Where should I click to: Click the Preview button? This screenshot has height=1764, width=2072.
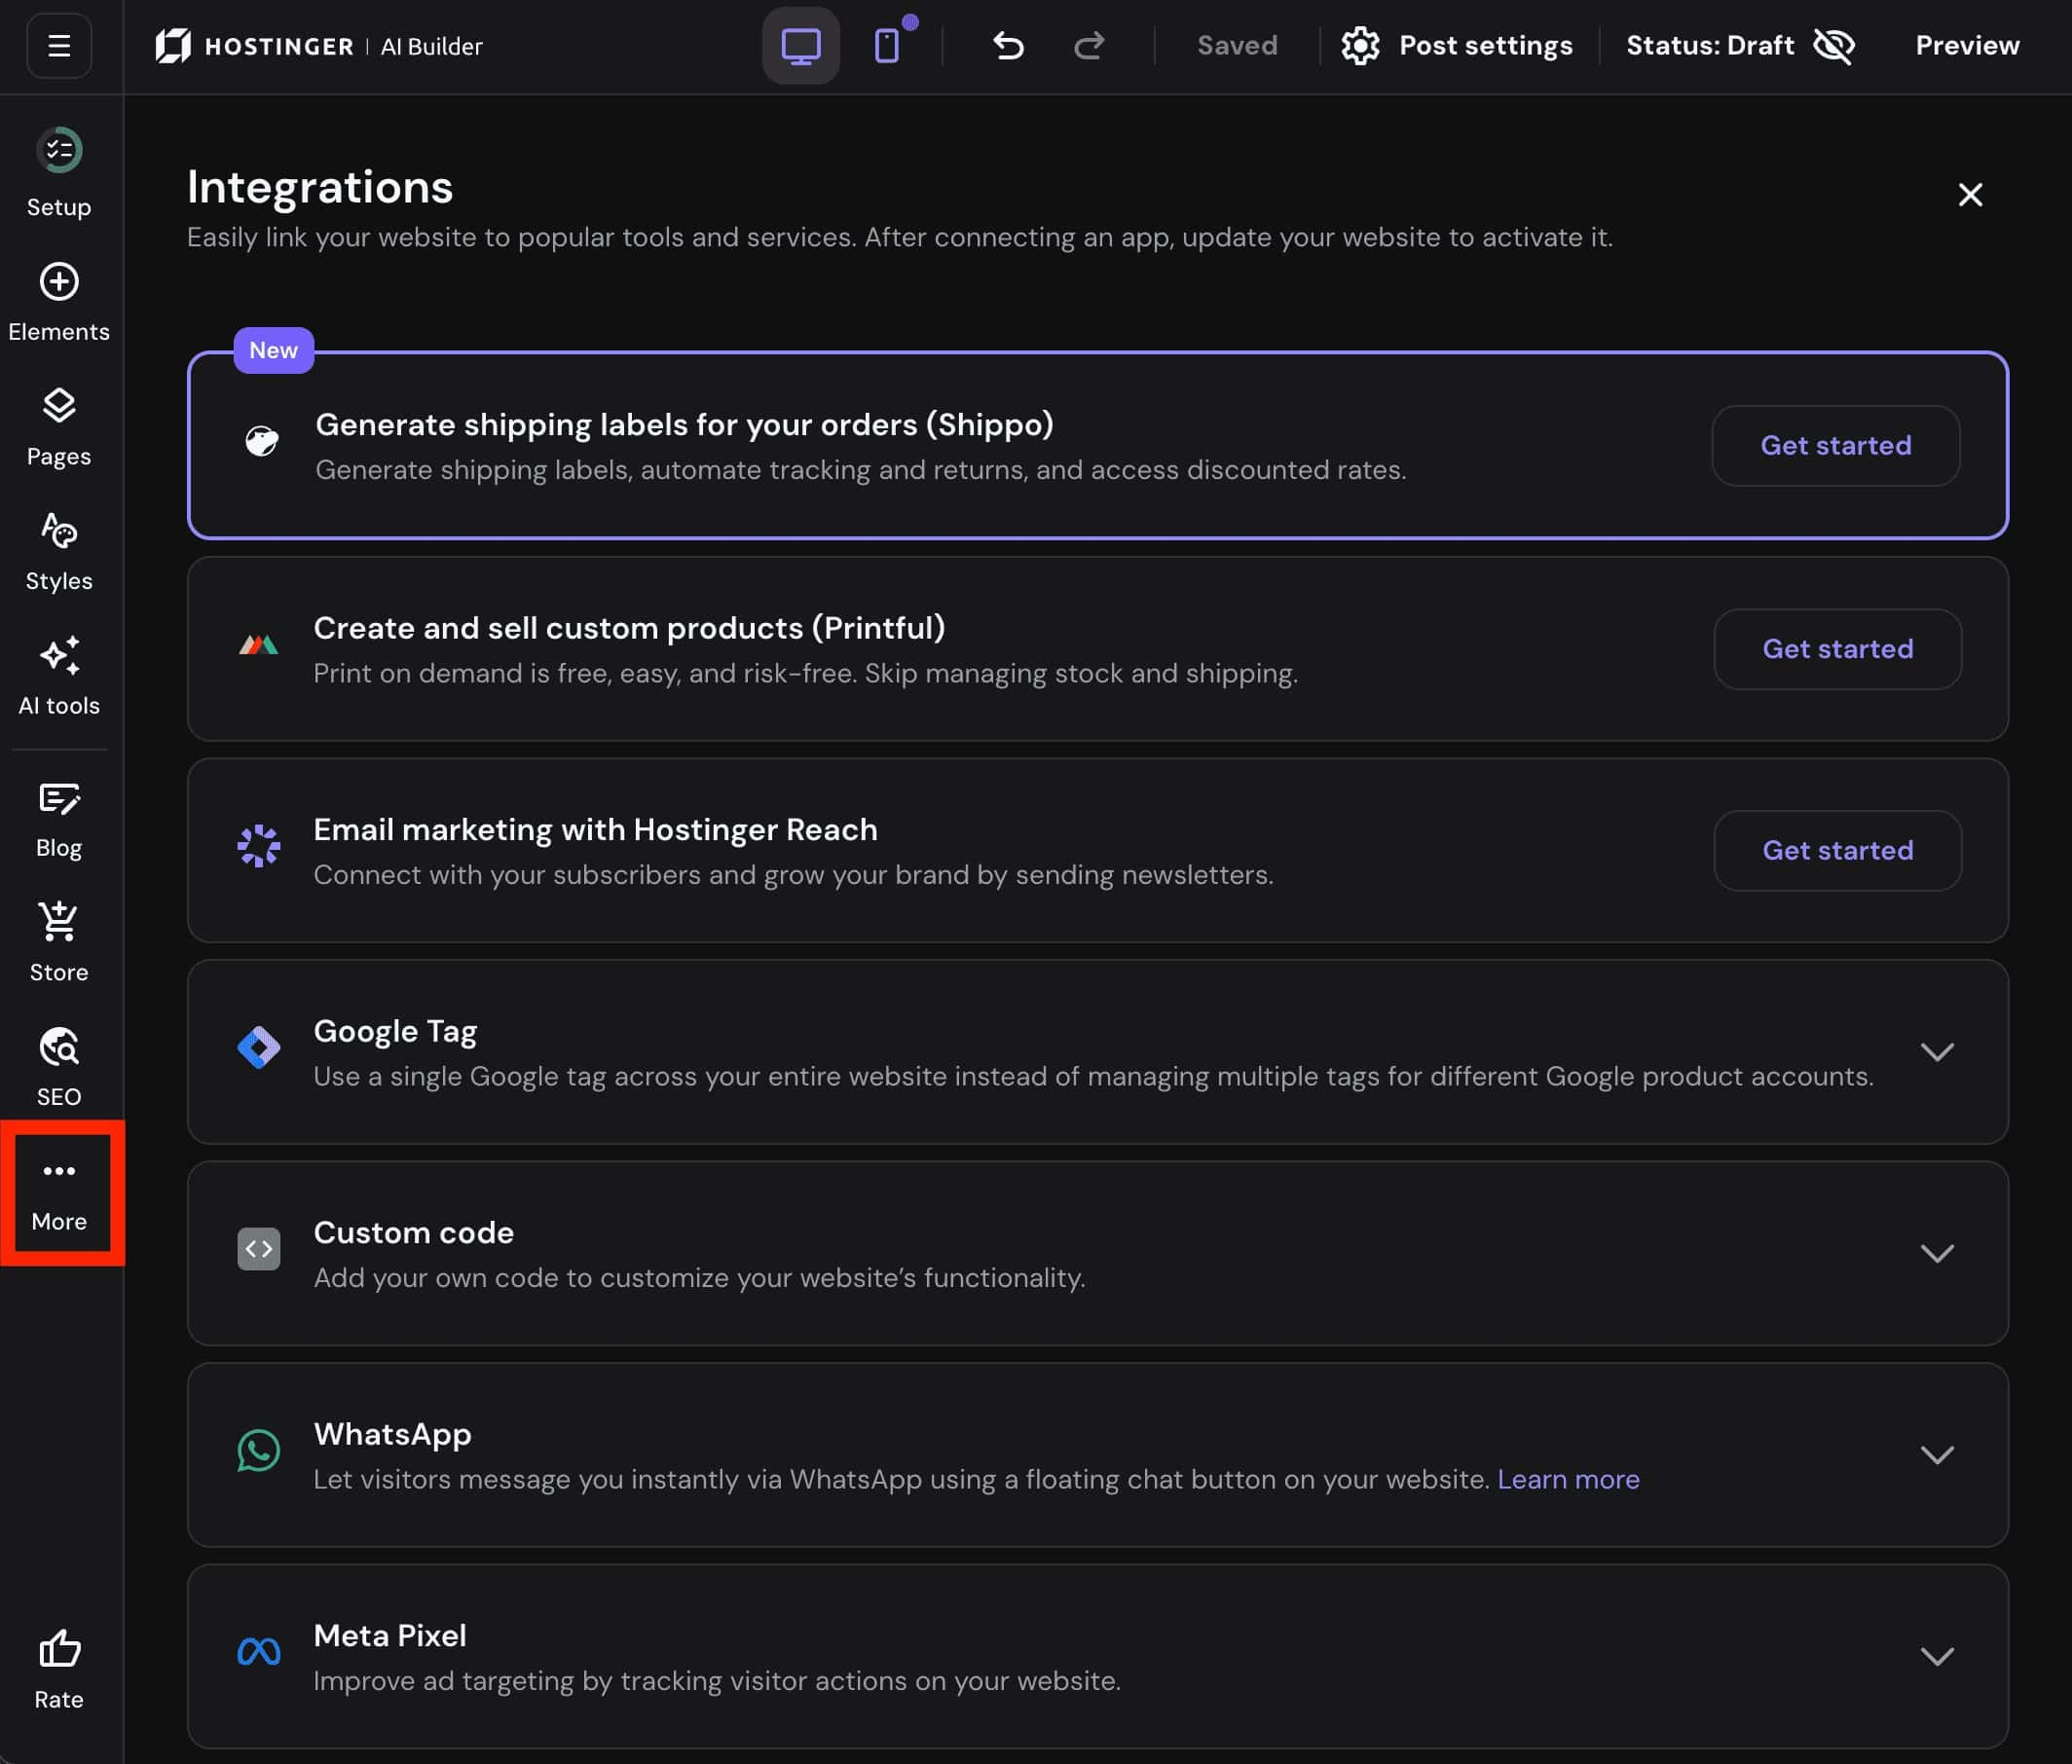point(1967,46)
